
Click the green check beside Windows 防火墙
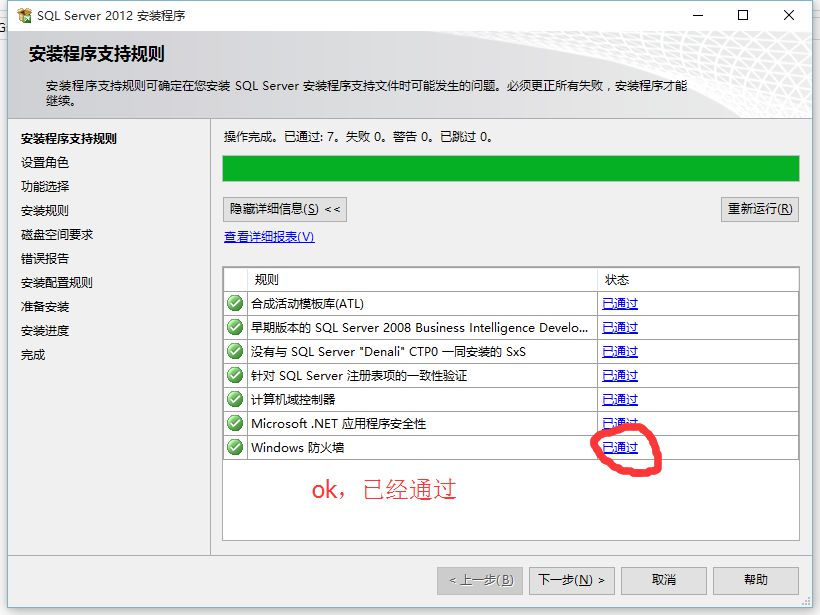[x=233, y=447]
